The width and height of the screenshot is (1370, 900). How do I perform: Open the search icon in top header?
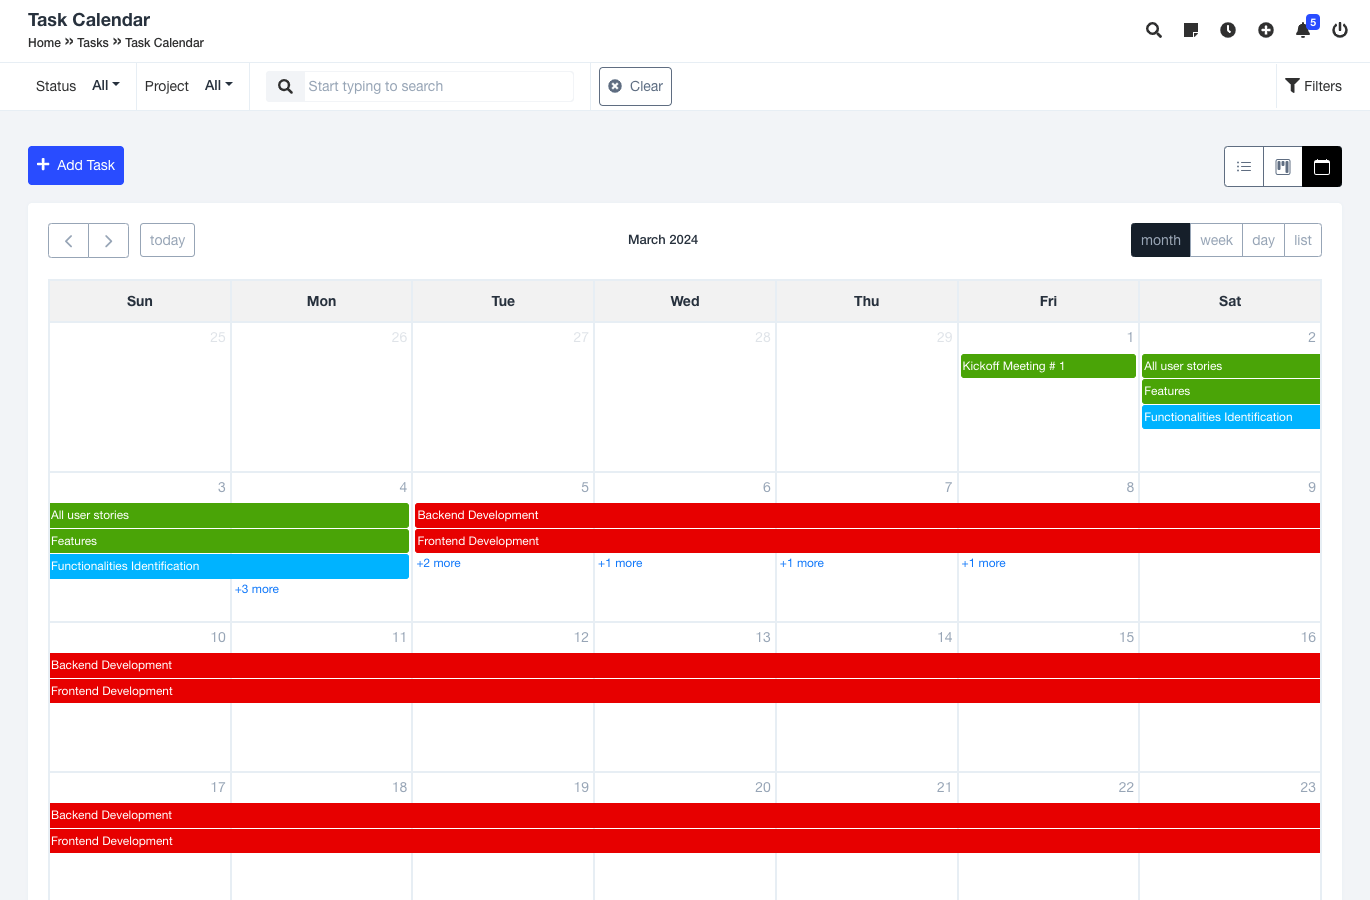[x=1153, y=30]
